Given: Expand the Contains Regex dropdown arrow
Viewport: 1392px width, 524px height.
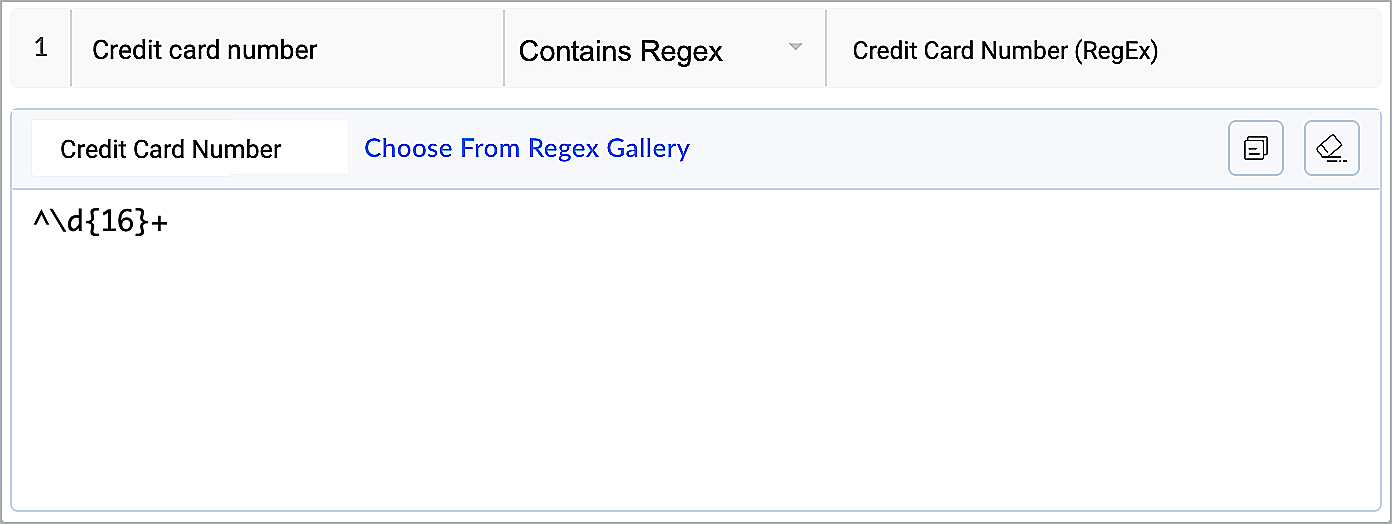Looking at the screenshot, I should (796, 48).
